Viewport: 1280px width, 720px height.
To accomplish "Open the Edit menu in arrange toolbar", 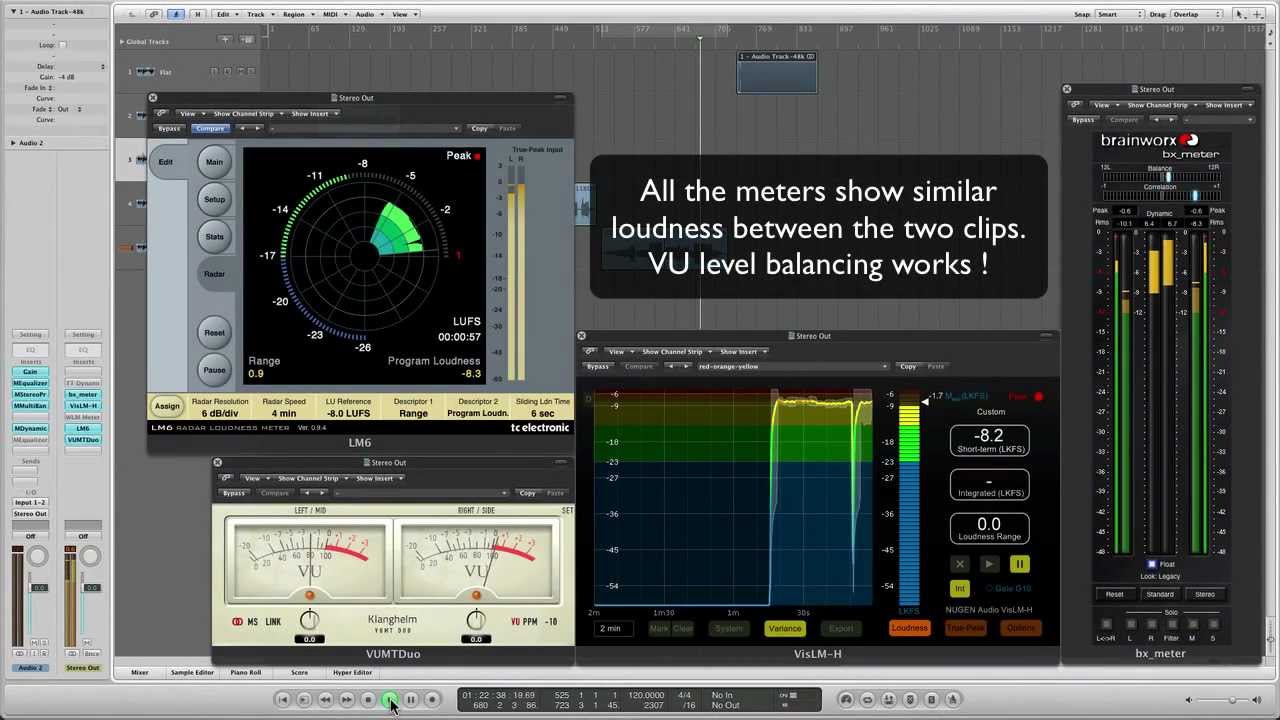I will tap(225, 14).
